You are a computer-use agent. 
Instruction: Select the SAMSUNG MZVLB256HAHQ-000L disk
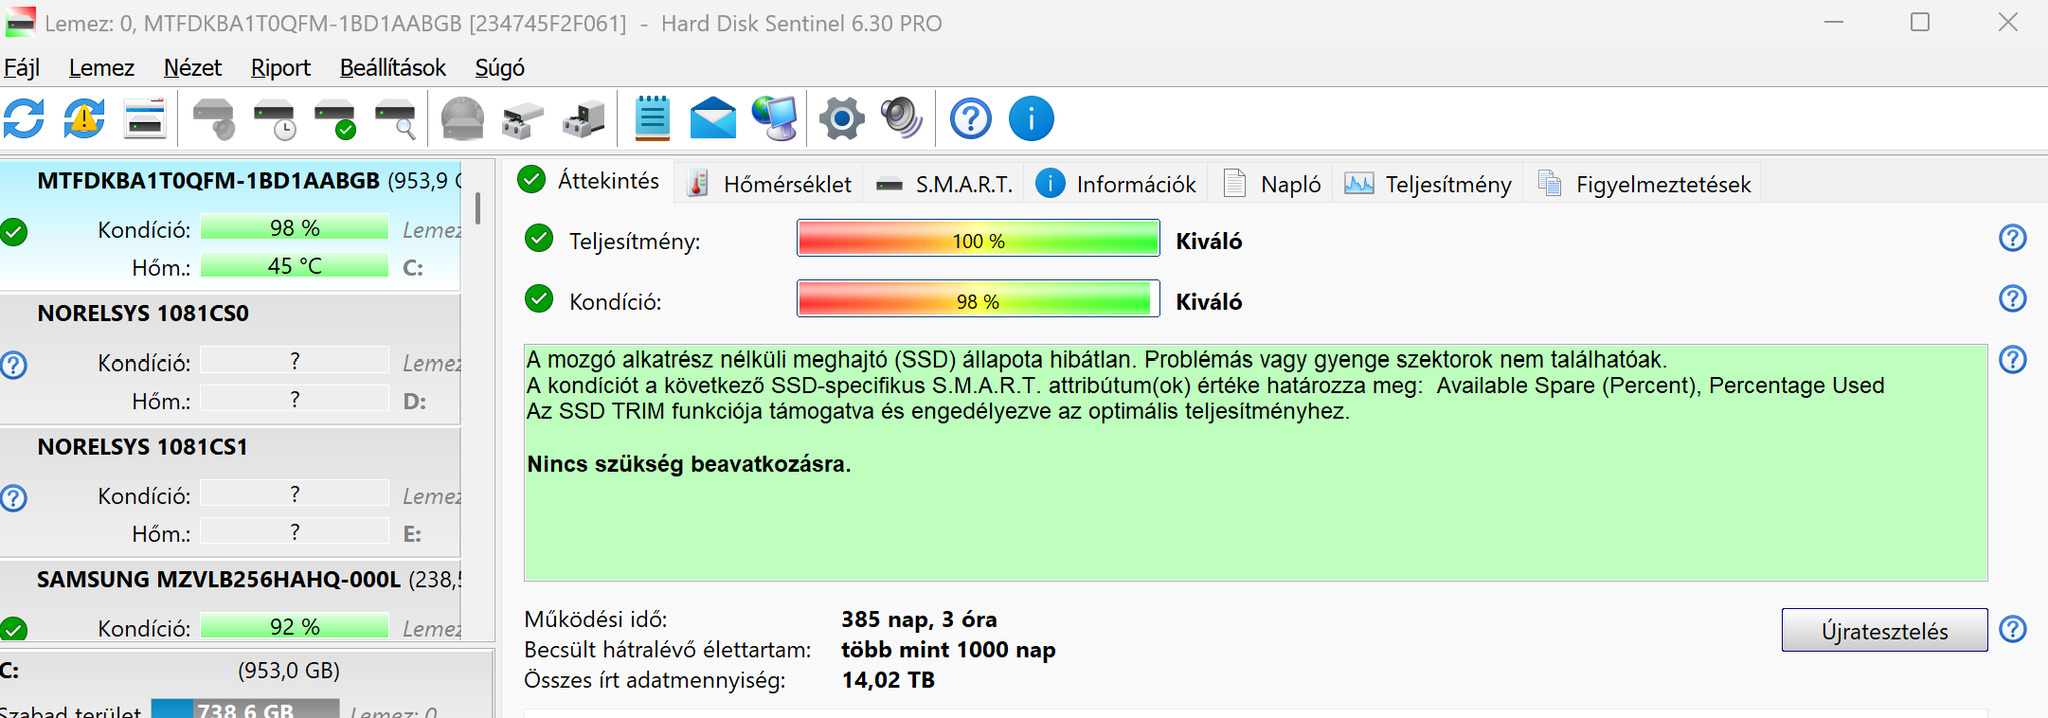(x=218, y=580)
